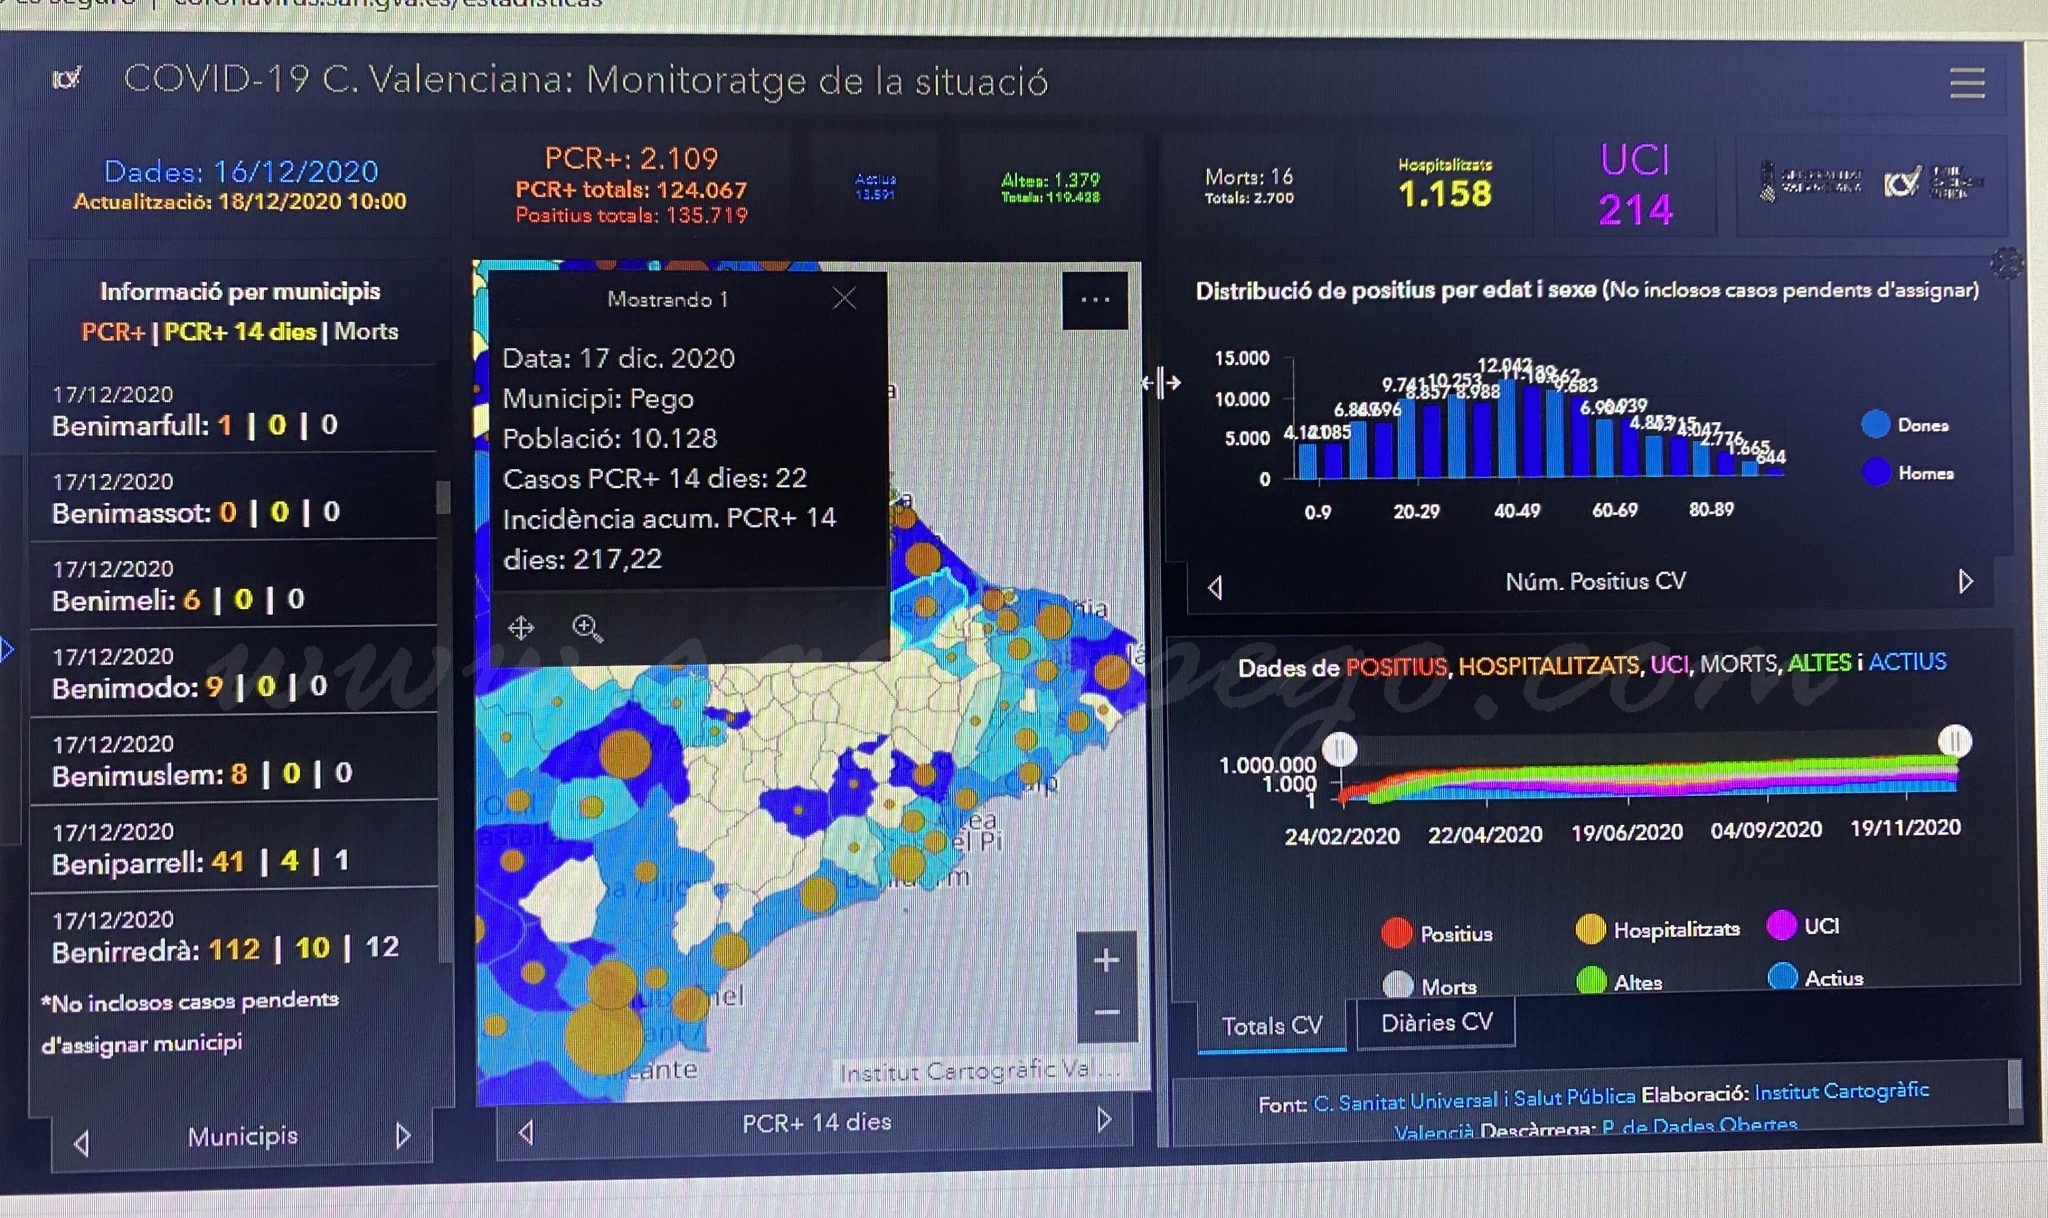Image resolution: width=2048 pixels, height=1218 pixels.
Task: Click the right timeline slider handle
Action: pyautogui.click(x=1954, y=741)
